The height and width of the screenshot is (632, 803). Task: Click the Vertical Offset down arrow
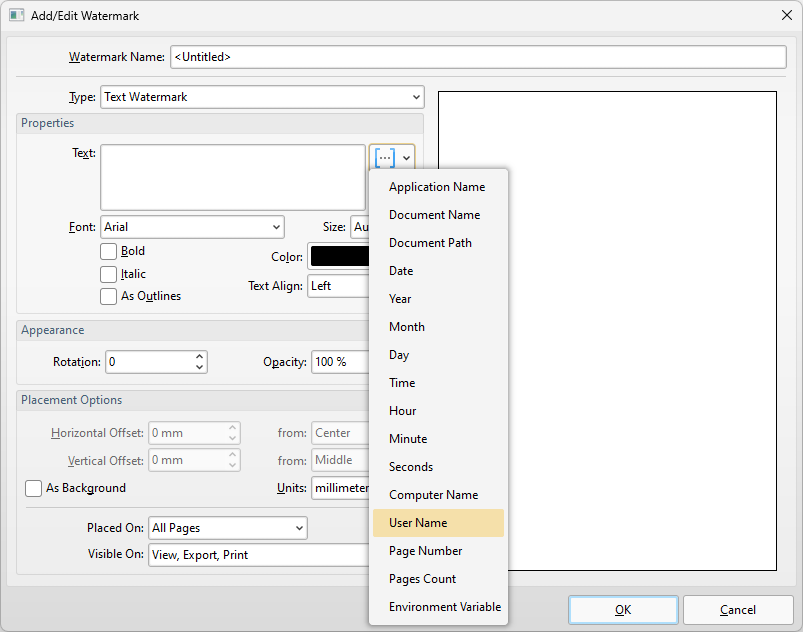click(x=232, y=465)
